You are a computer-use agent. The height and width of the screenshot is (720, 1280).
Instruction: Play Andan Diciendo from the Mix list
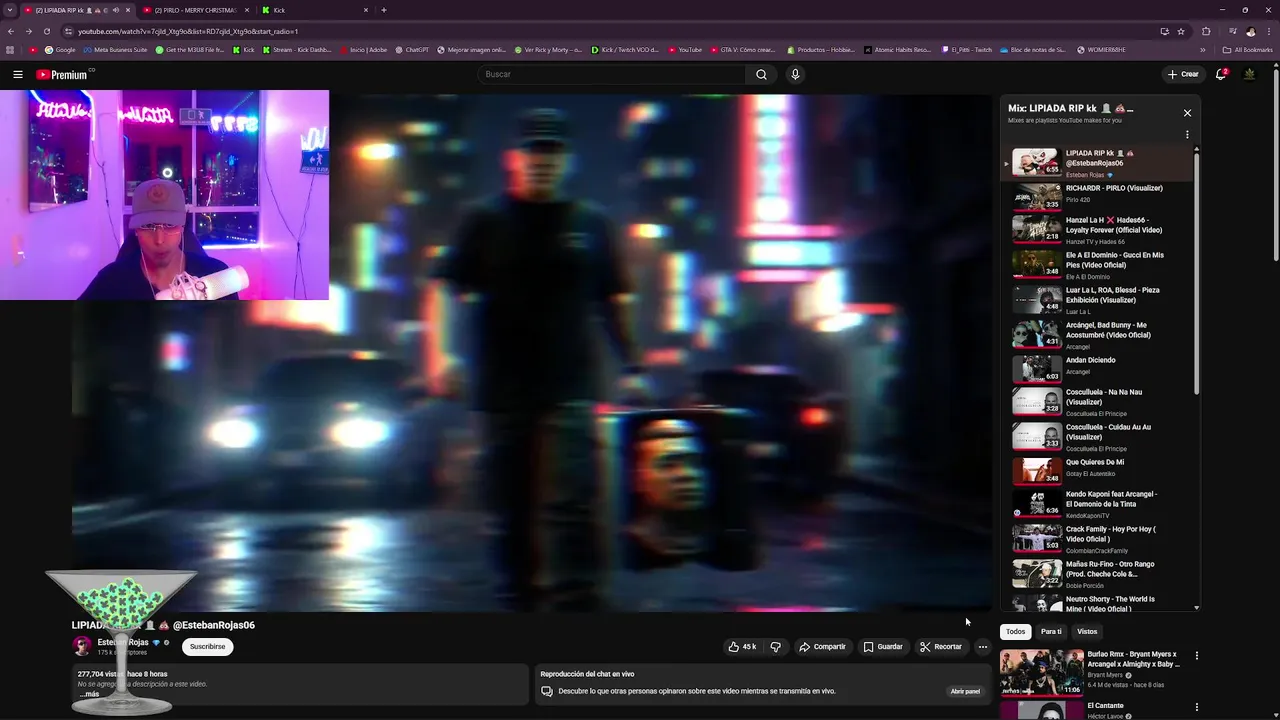(x=1100, y=369)
